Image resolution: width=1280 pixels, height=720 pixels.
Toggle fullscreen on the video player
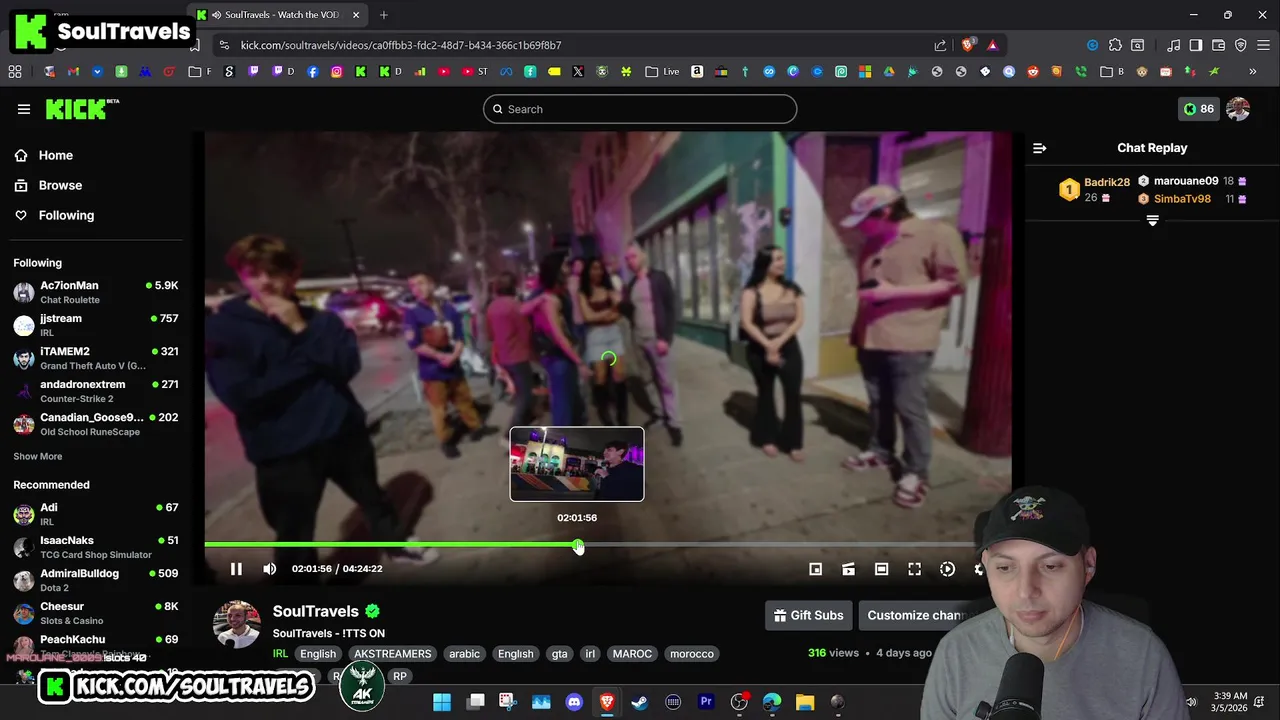[x=914, y=569]
